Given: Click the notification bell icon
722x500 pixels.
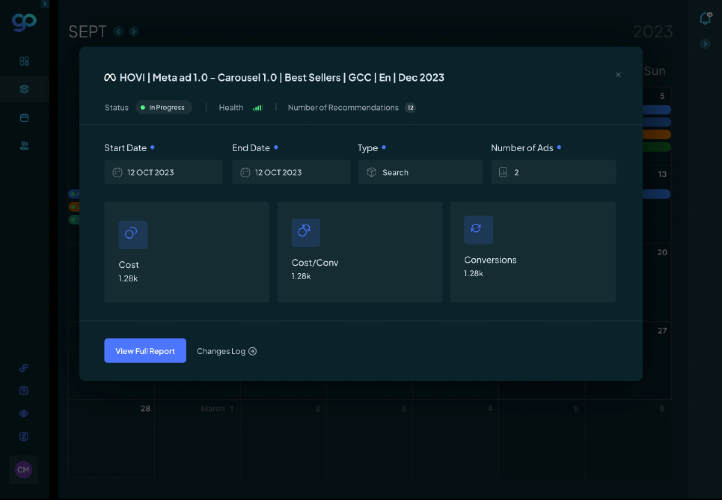Looking at the screenshot, I should tap(707, 17).
